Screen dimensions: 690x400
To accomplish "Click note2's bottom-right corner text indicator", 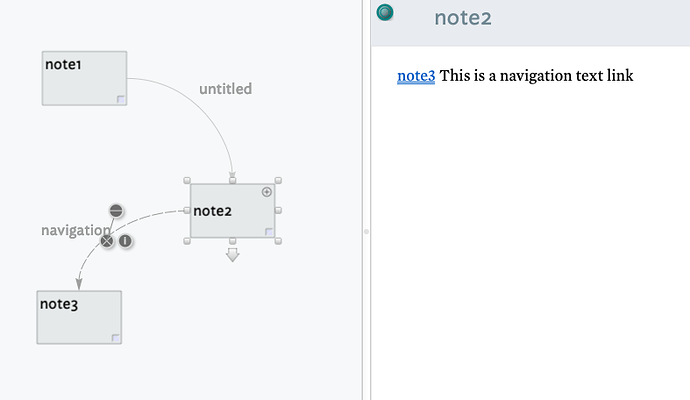I will [269, 232].
